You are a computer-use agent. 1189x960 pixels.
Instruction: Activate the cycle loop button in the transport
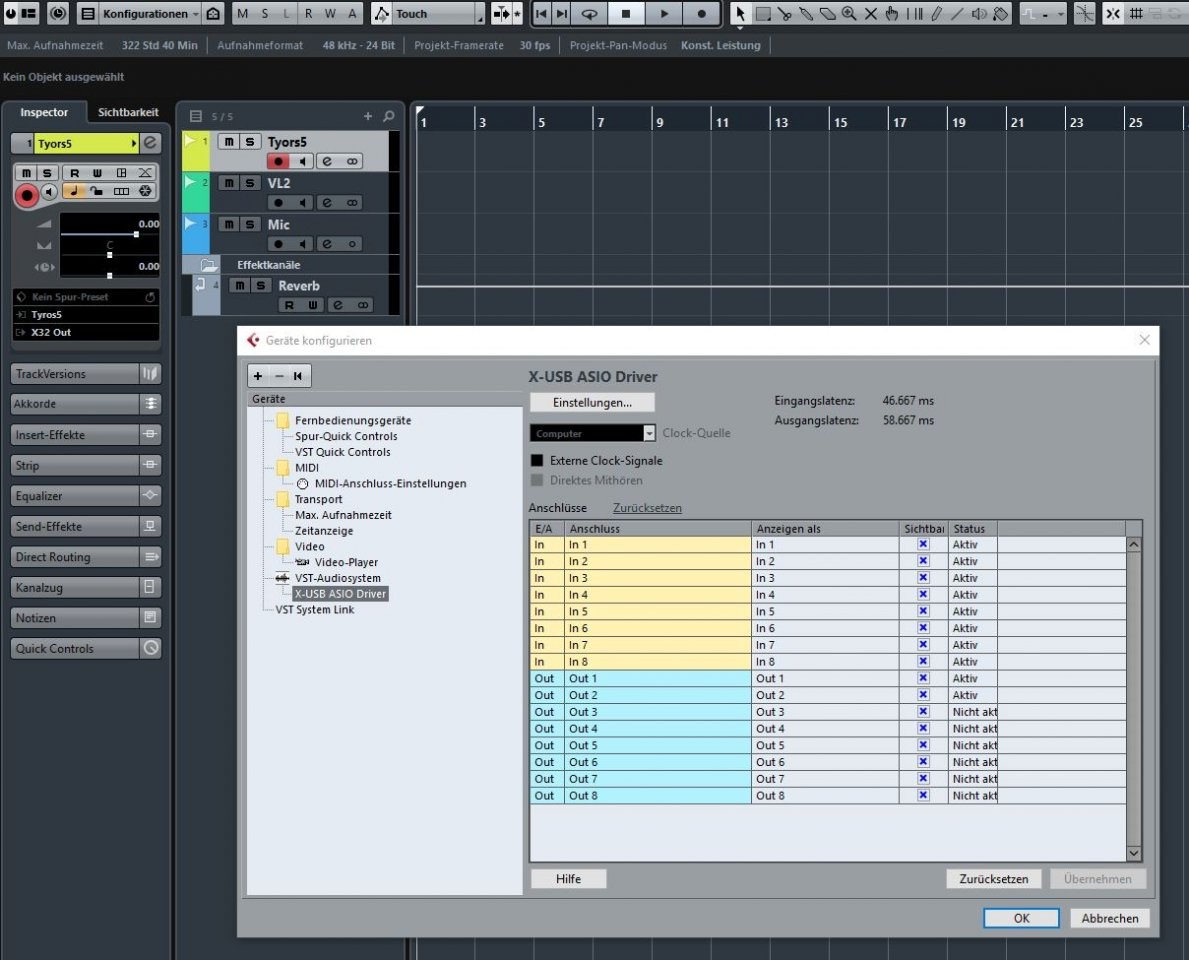point(589,13)
